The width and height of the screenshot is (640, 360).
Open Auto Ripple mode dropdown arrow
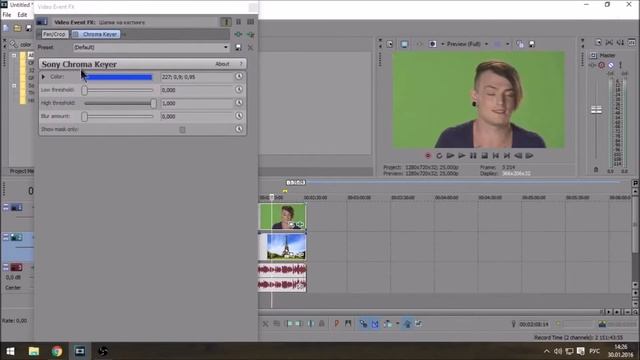[398, 324]
